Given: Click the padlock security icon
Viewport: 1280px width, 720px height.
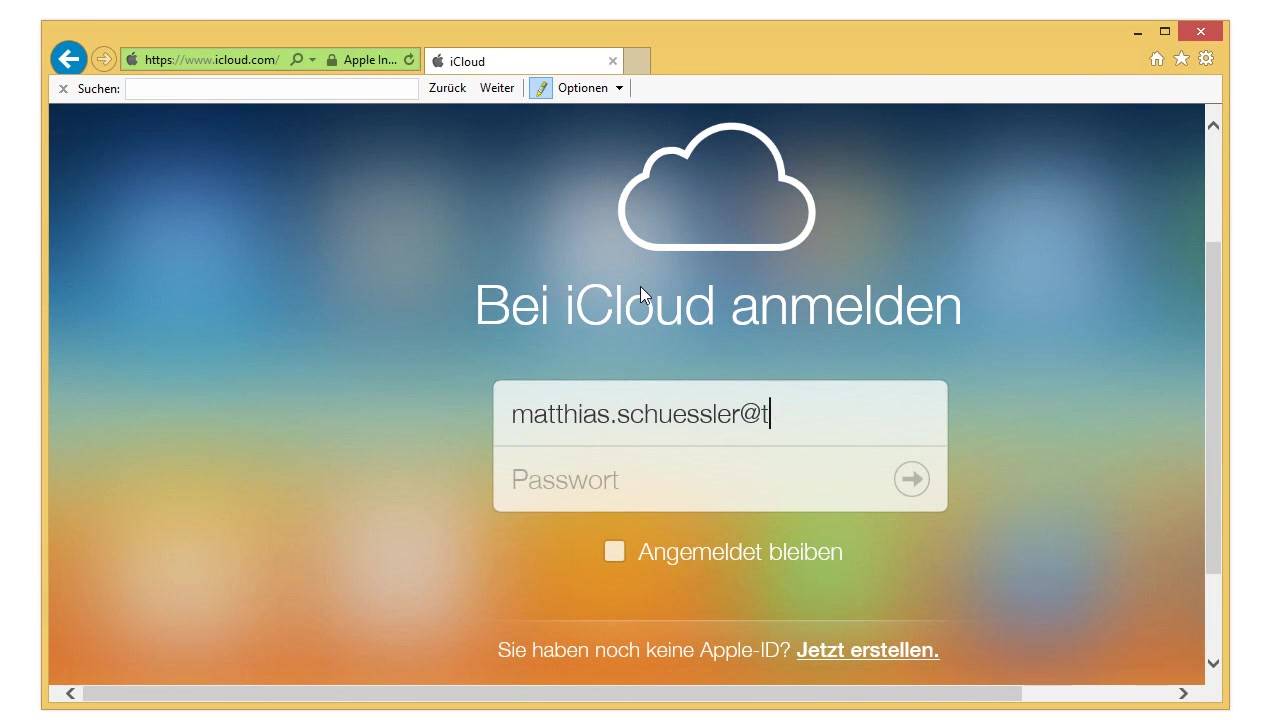Looking at the screenshot, I should (332, 60).
